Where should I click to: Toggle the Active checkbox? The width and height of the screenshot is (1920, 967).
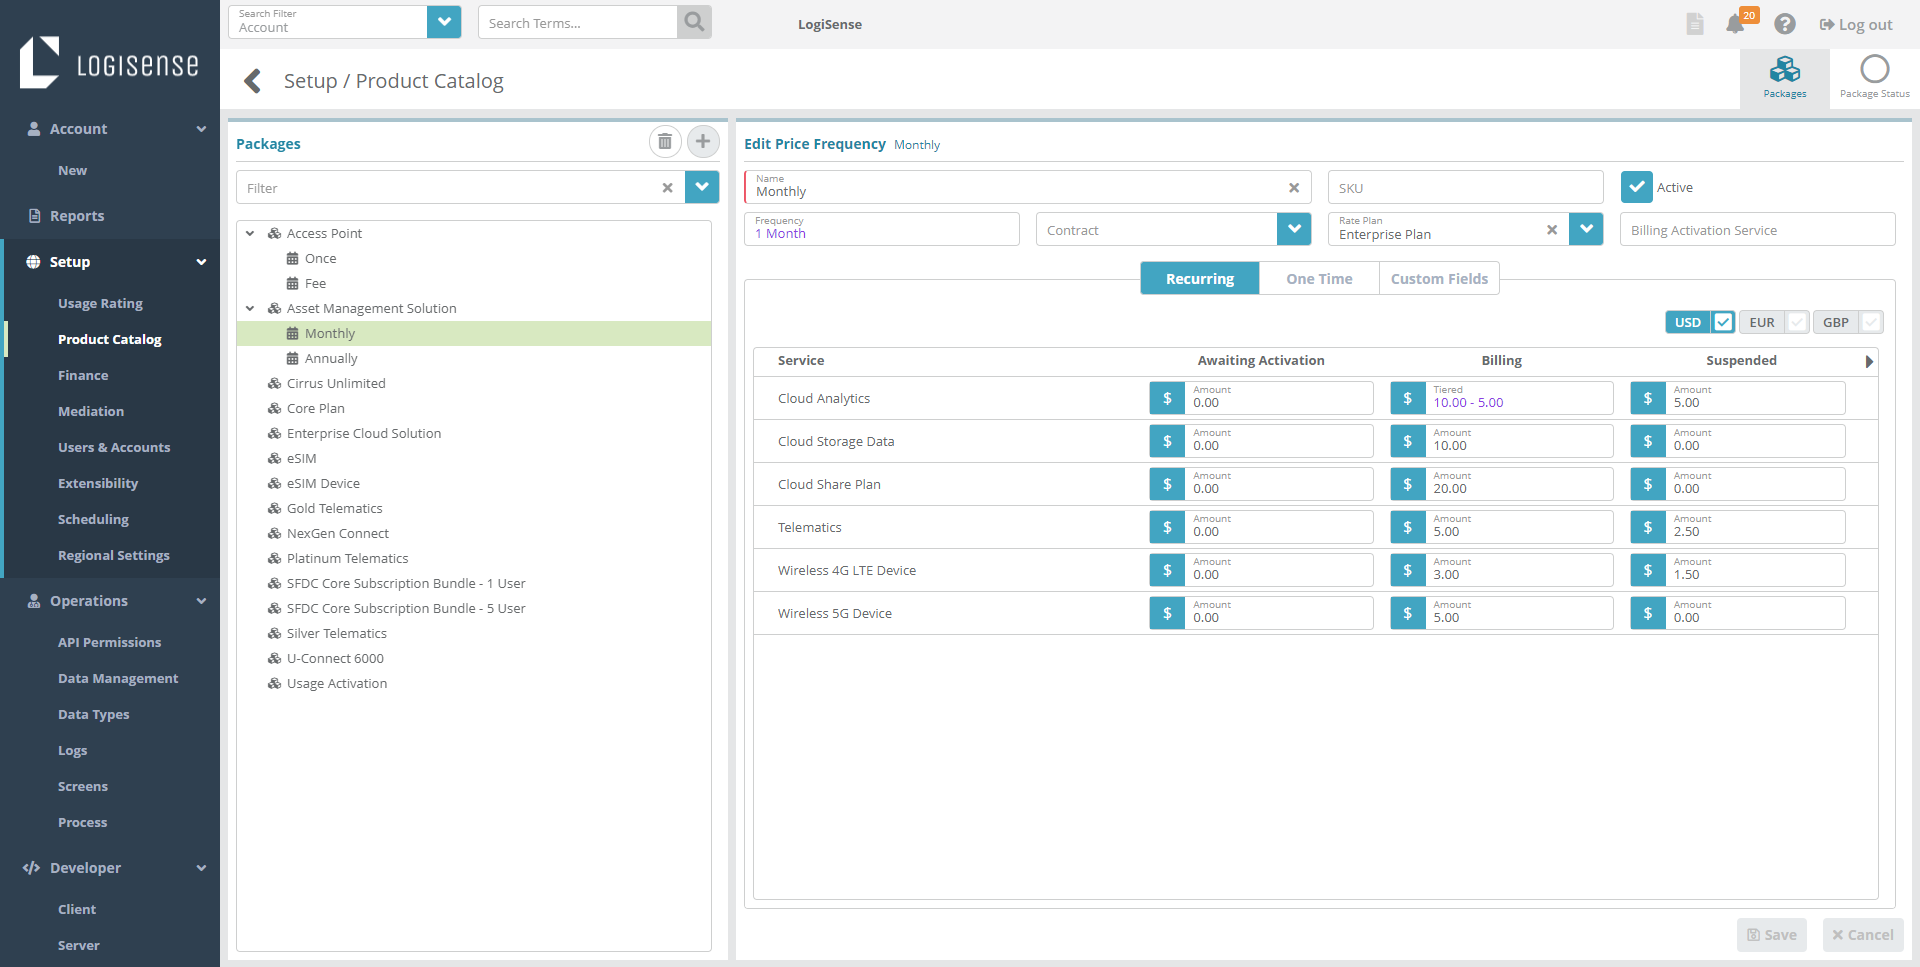point(1636,187)
